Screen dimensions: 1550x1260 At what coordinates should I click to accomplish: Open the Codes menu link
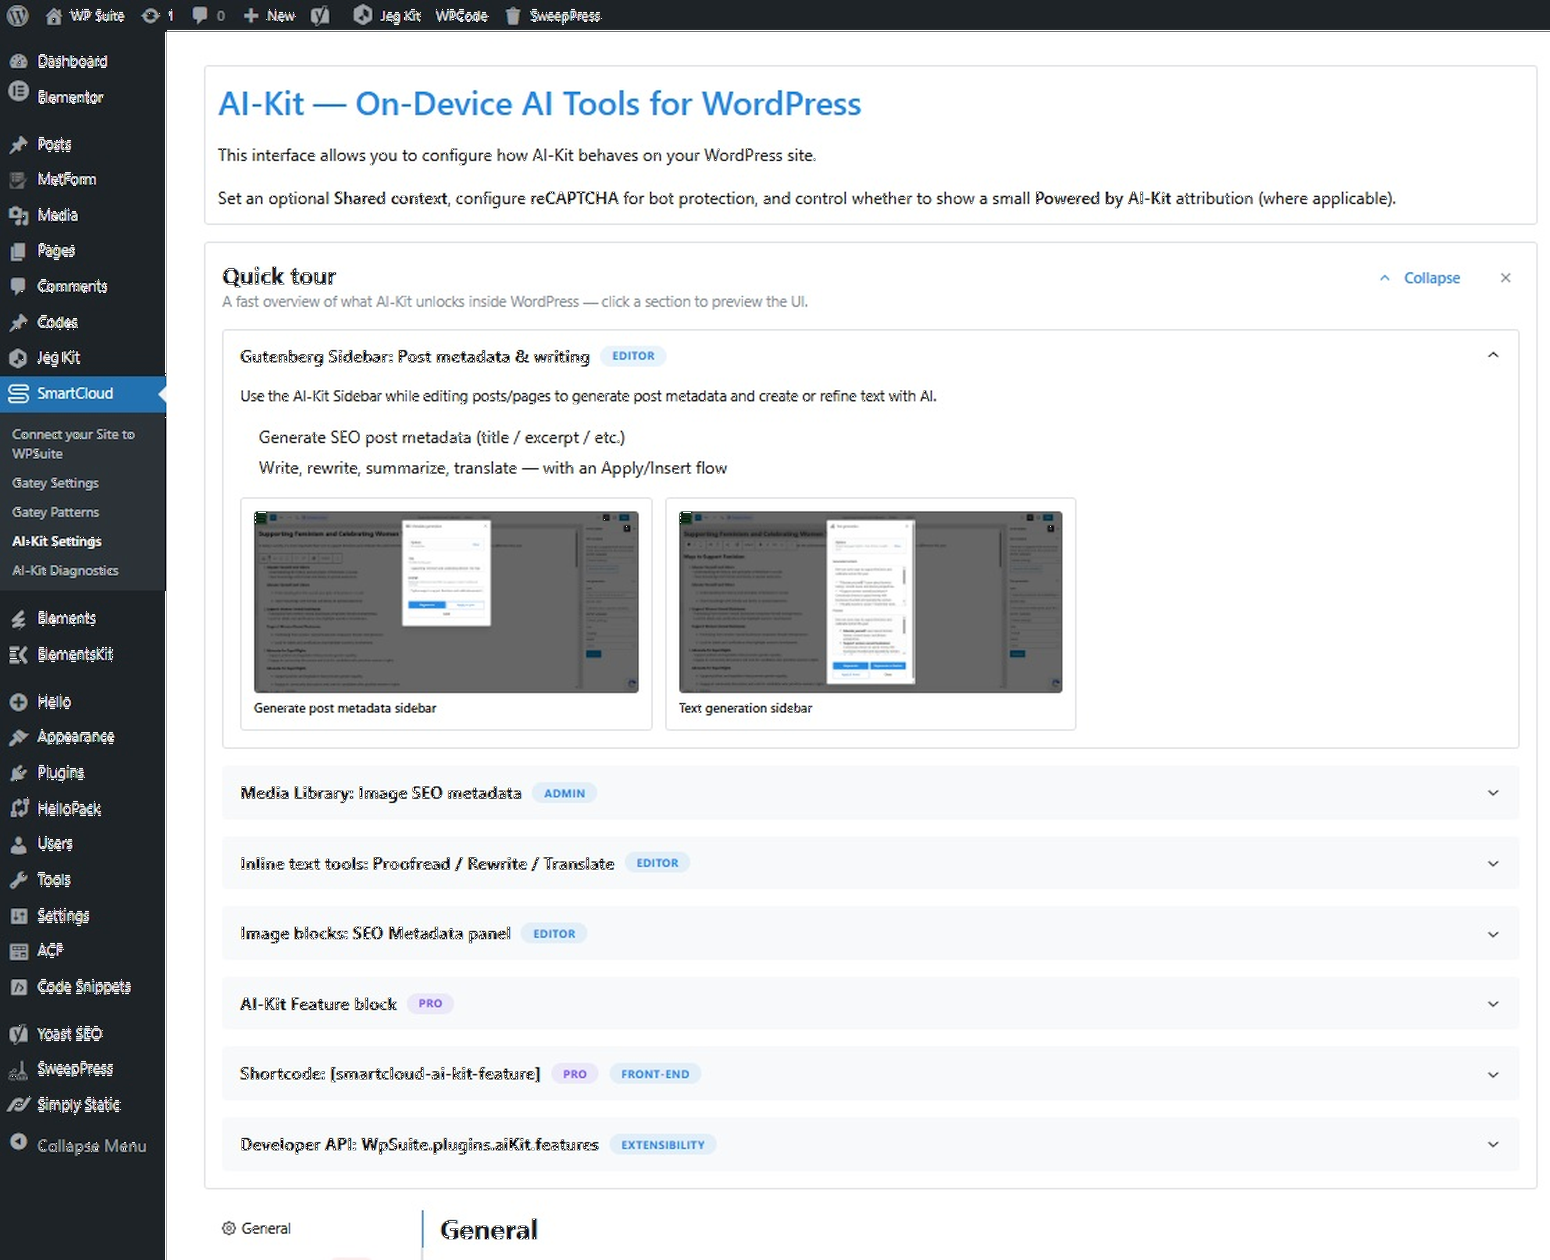click(57, 322)
